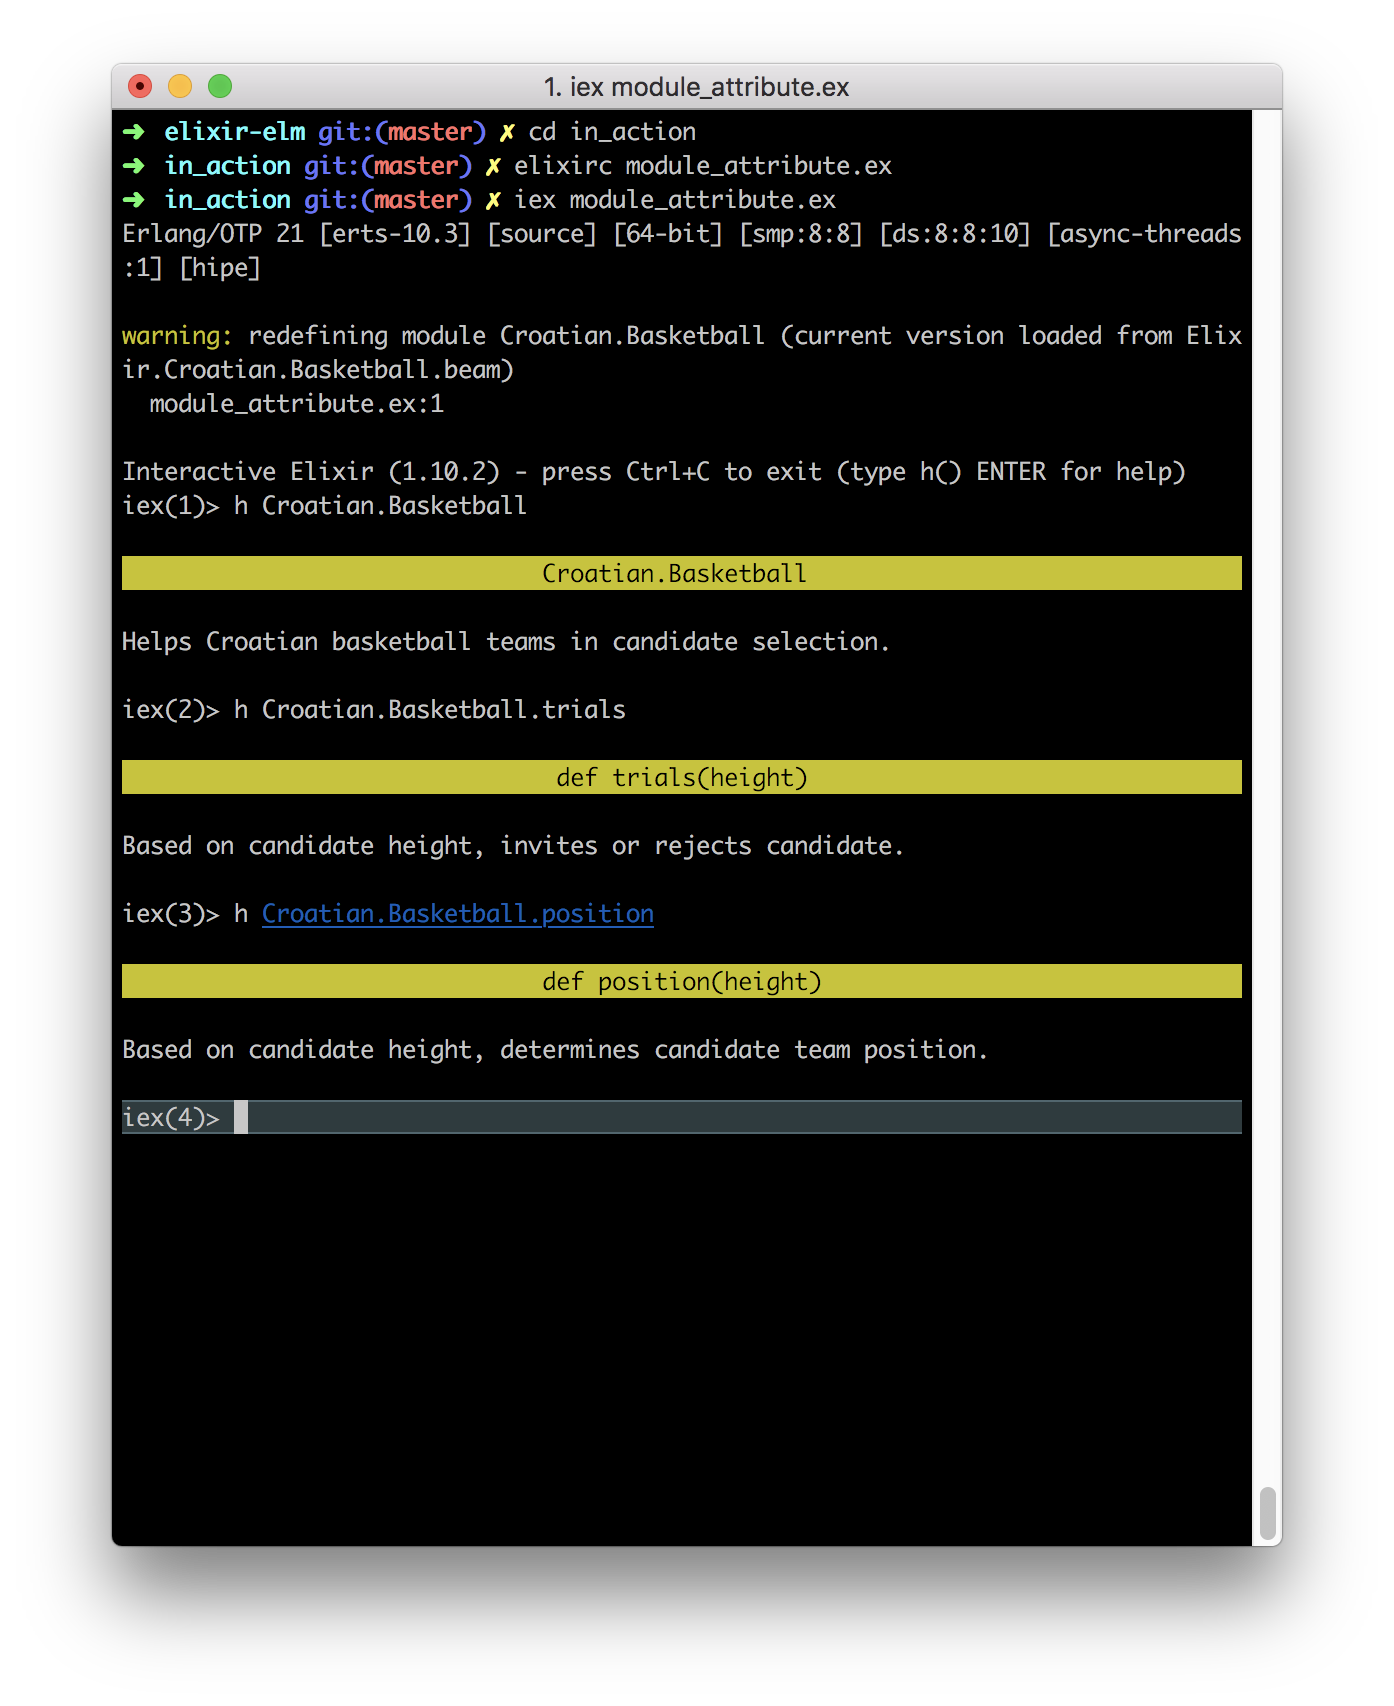The image size is (1394, 1706).
Task: Click the yellow minimize window button
Action: (180, 87)
